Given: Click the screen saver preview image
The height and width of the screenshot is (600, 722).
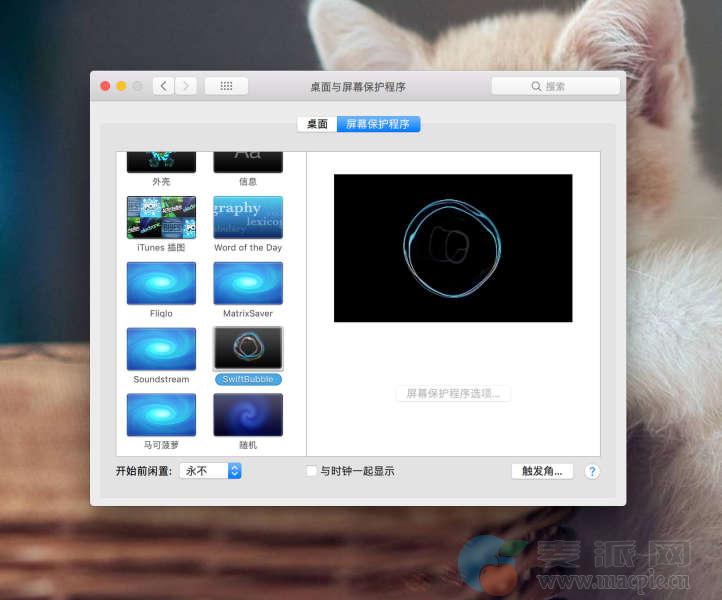Looking at the screenshot, I should coord(453,248).
